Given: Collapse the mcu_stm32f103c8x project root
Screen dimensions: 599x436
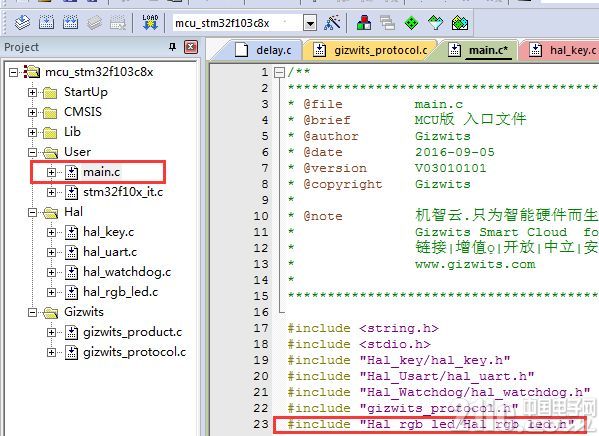Looking at the screenshot, I should (14, 72).
